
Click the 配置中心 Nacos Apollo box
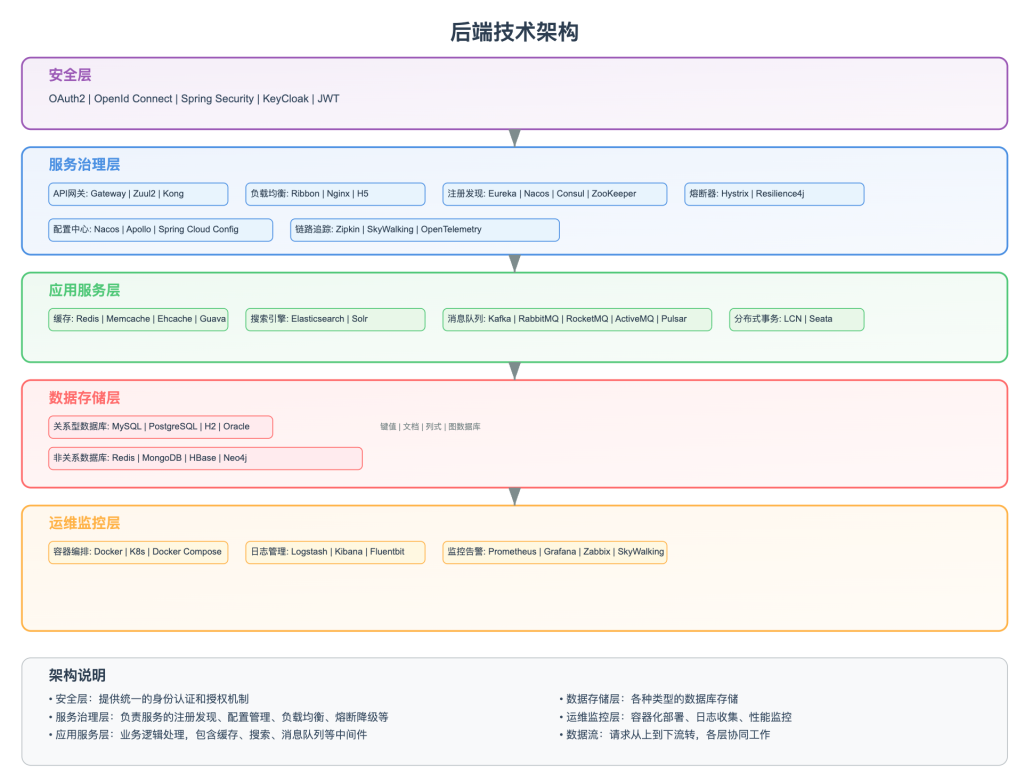[160, 230]
